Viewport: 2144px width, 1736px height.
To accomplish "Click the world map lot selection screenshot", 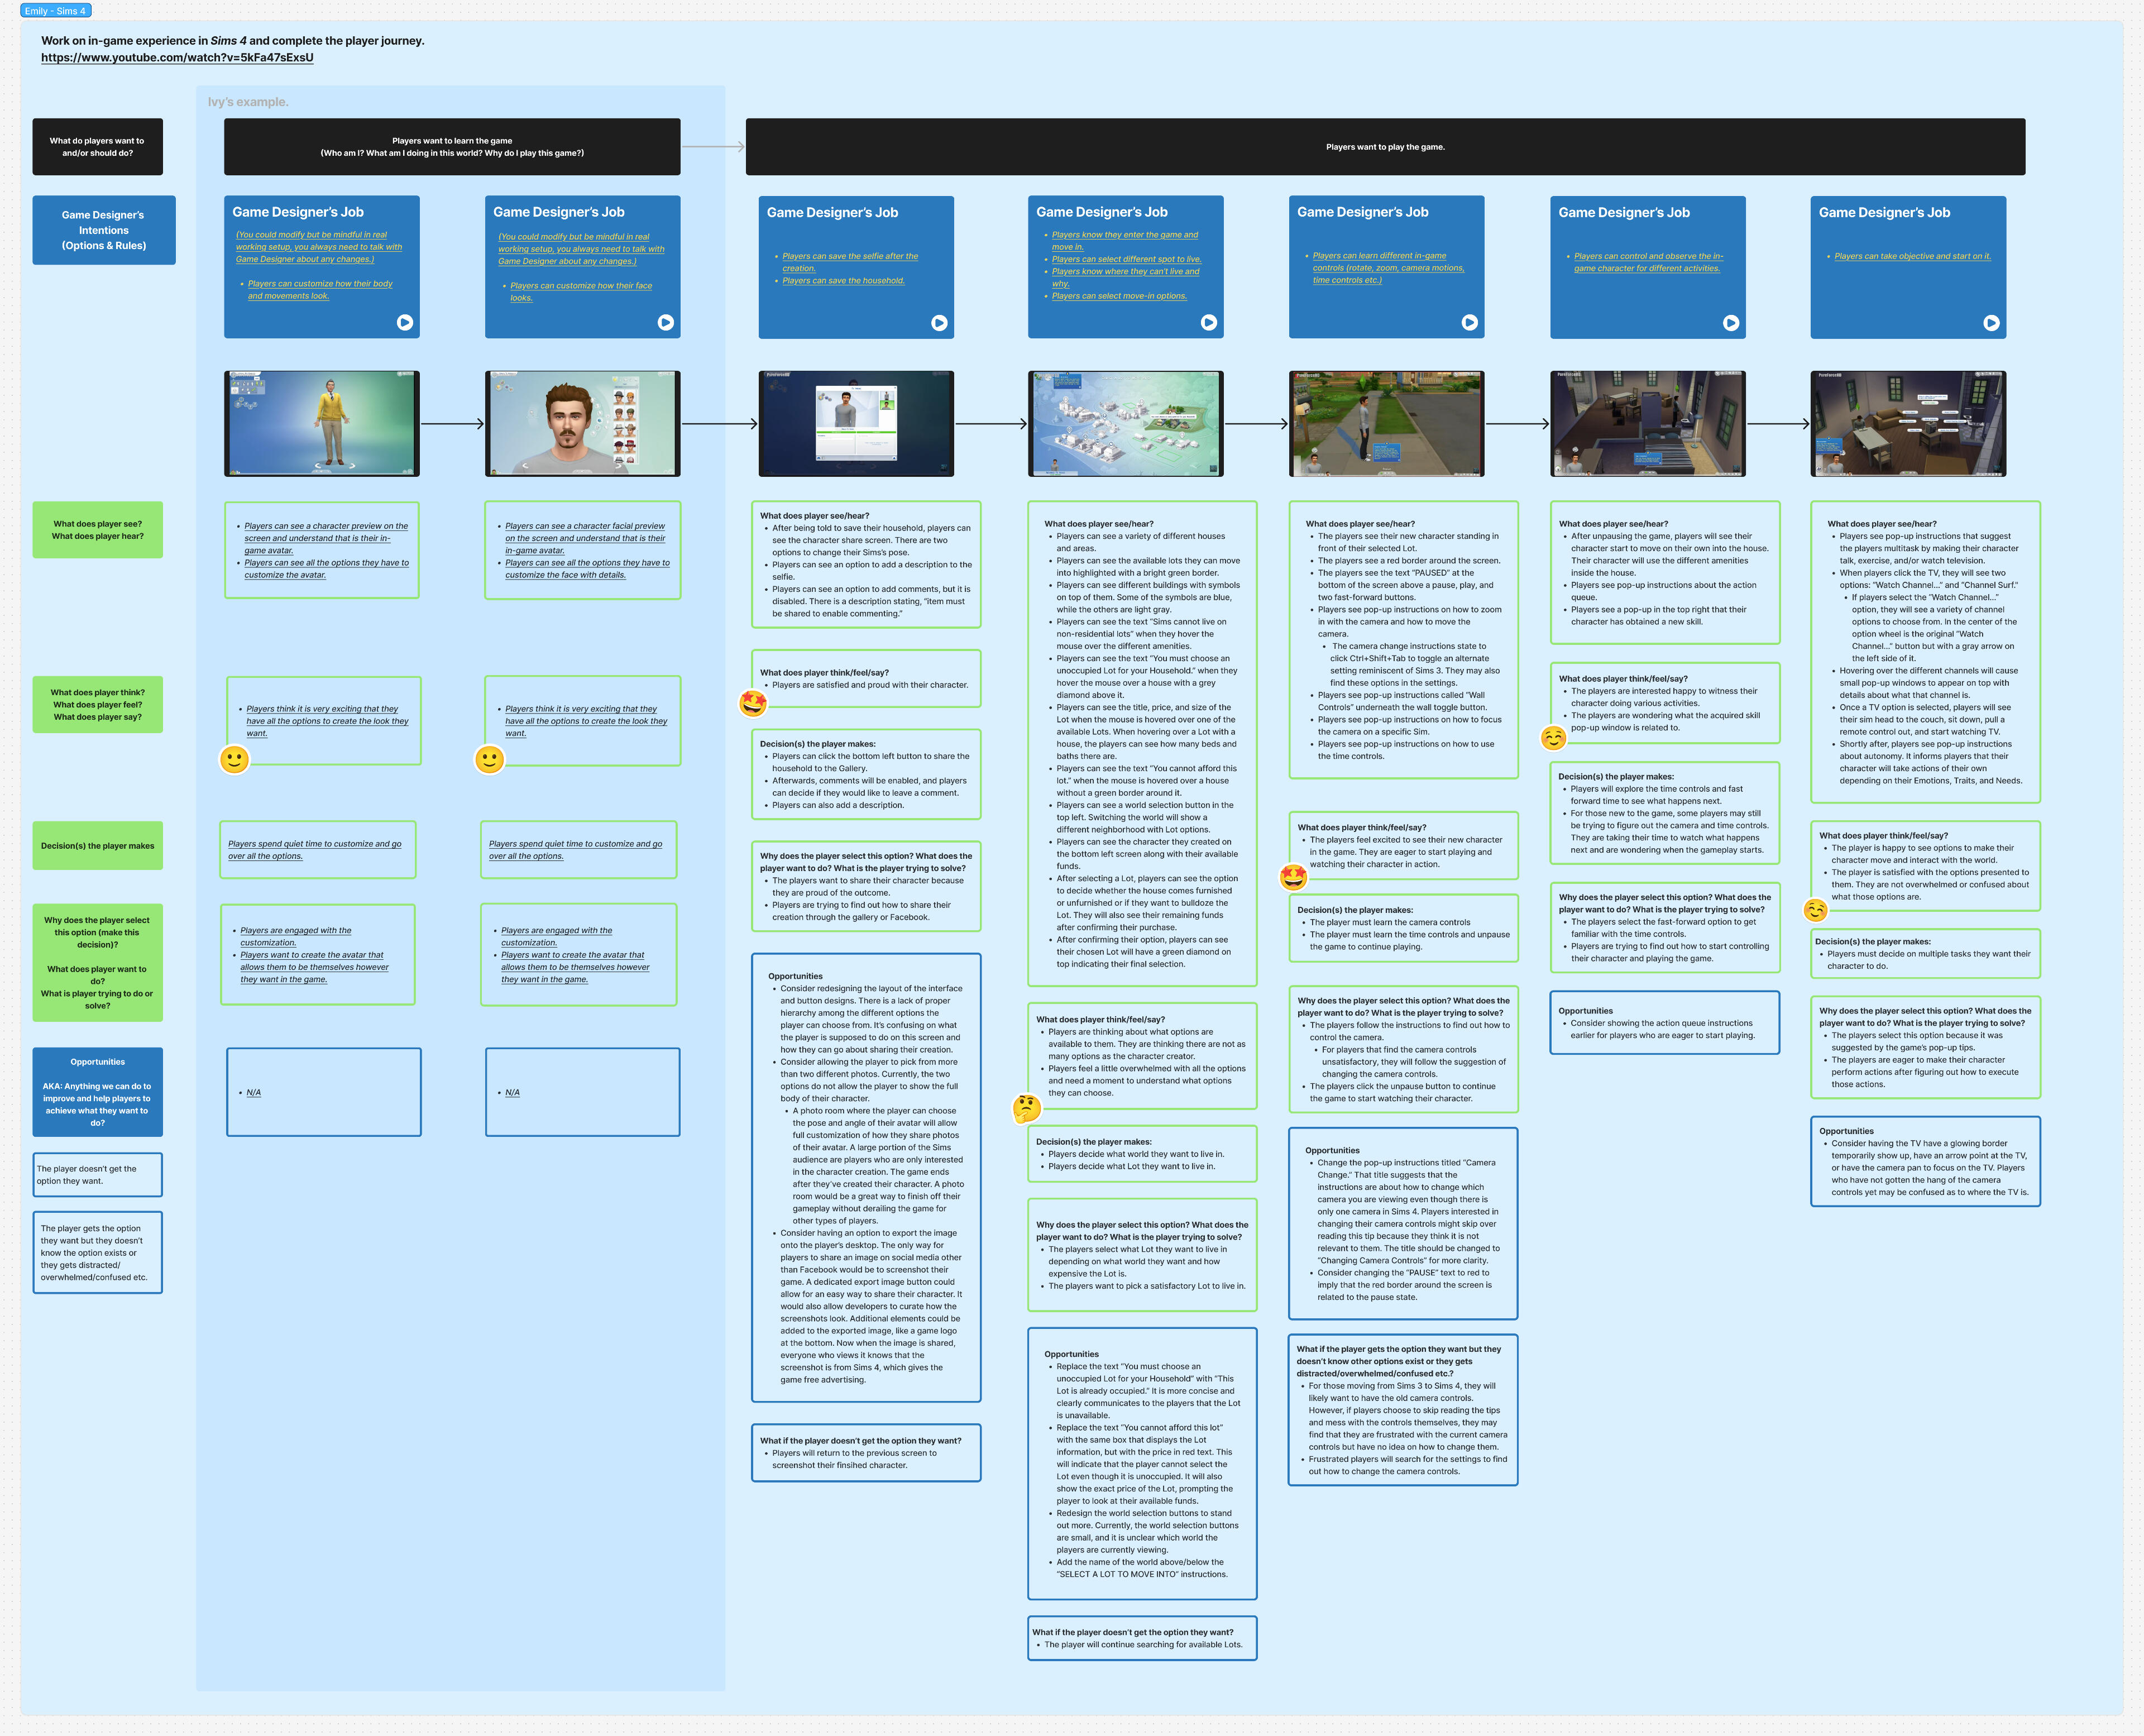I will [1125, 423].
